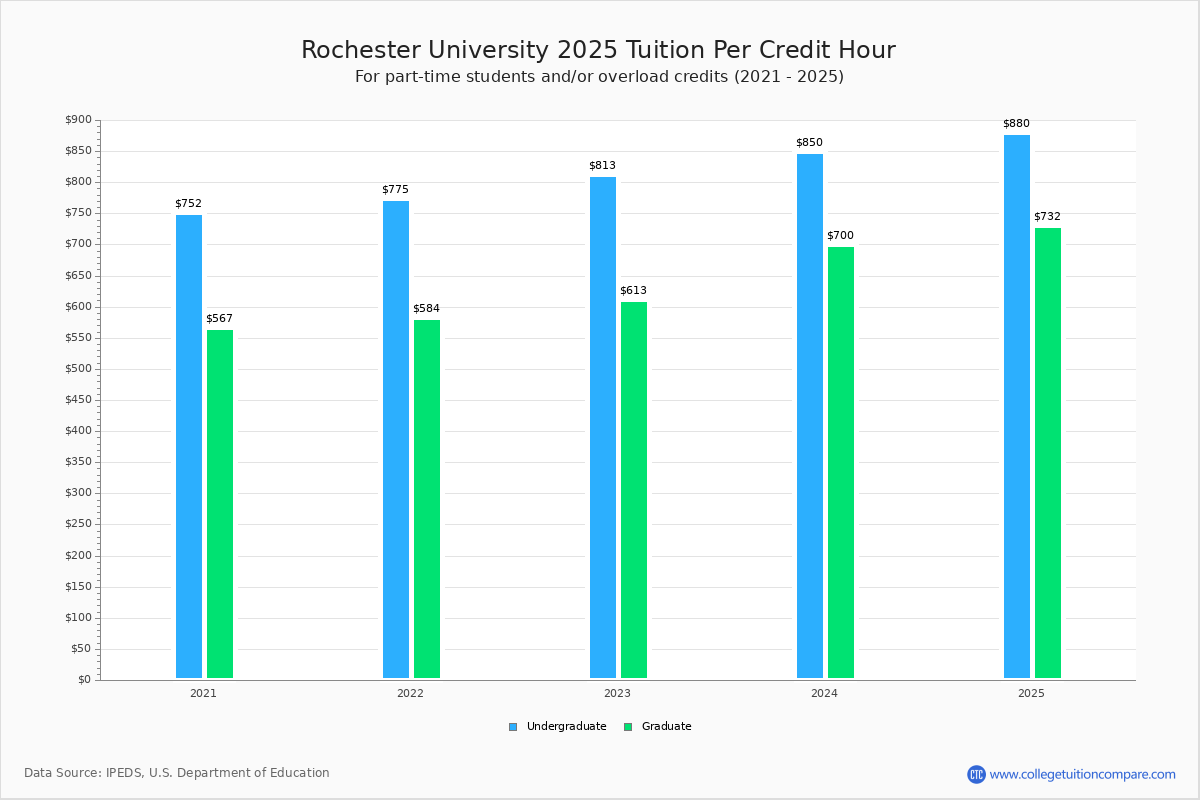Screen dimensions: 1200x800
Task: Select the 2021 undergraduate $752 bar
Action: 189,446
